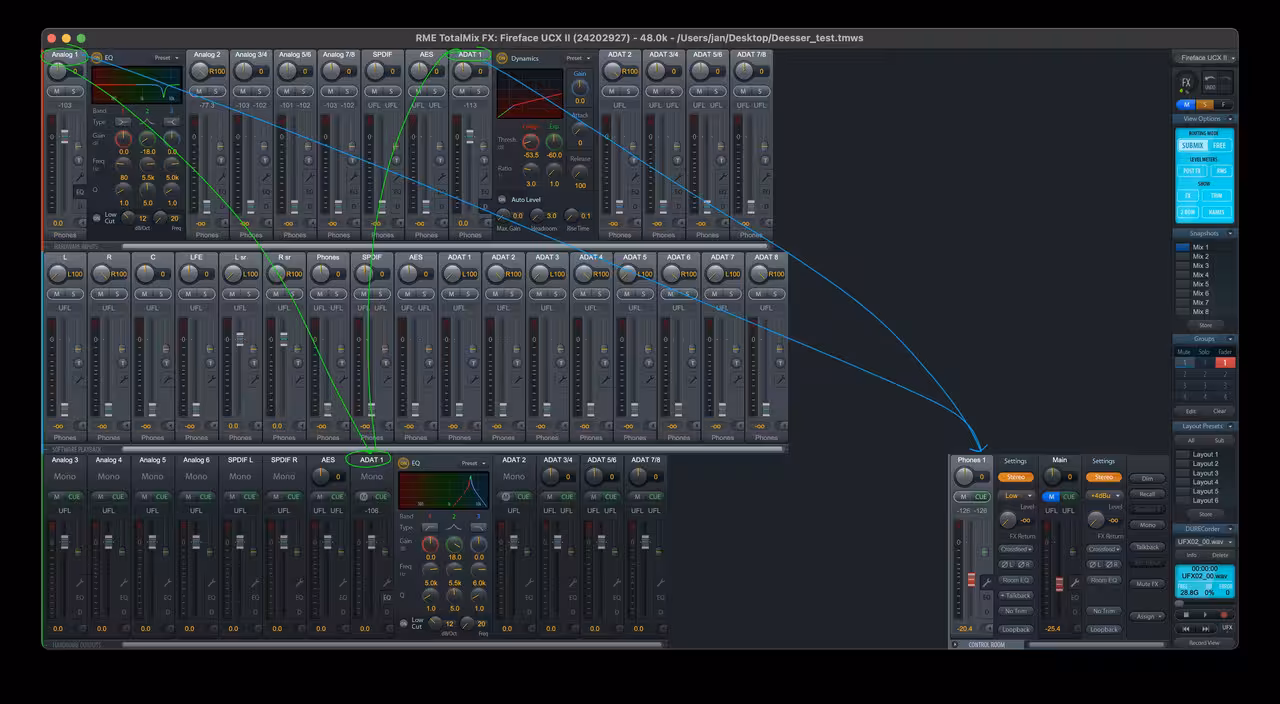Toggle EQ On button for Analog 1 input
1280x704 pixels.
coord(96,57)
